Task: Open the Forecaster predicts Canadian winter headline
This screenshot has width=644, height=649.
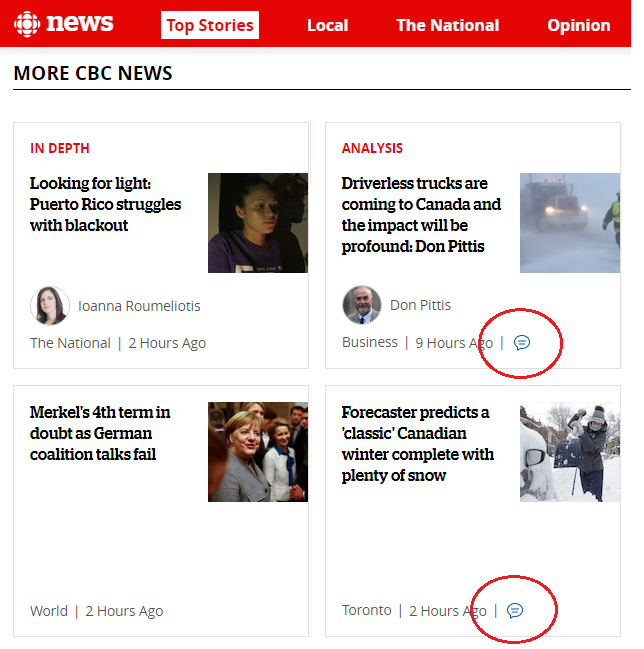Action: (x=418, y=444)
